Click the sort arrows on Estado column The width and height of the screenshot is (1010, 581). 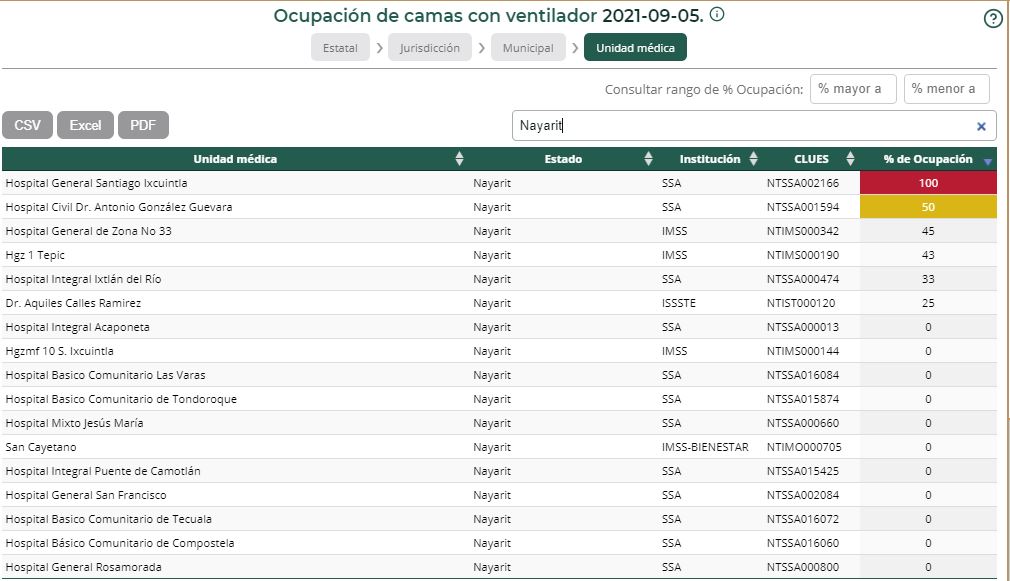(x=650, y=158)
